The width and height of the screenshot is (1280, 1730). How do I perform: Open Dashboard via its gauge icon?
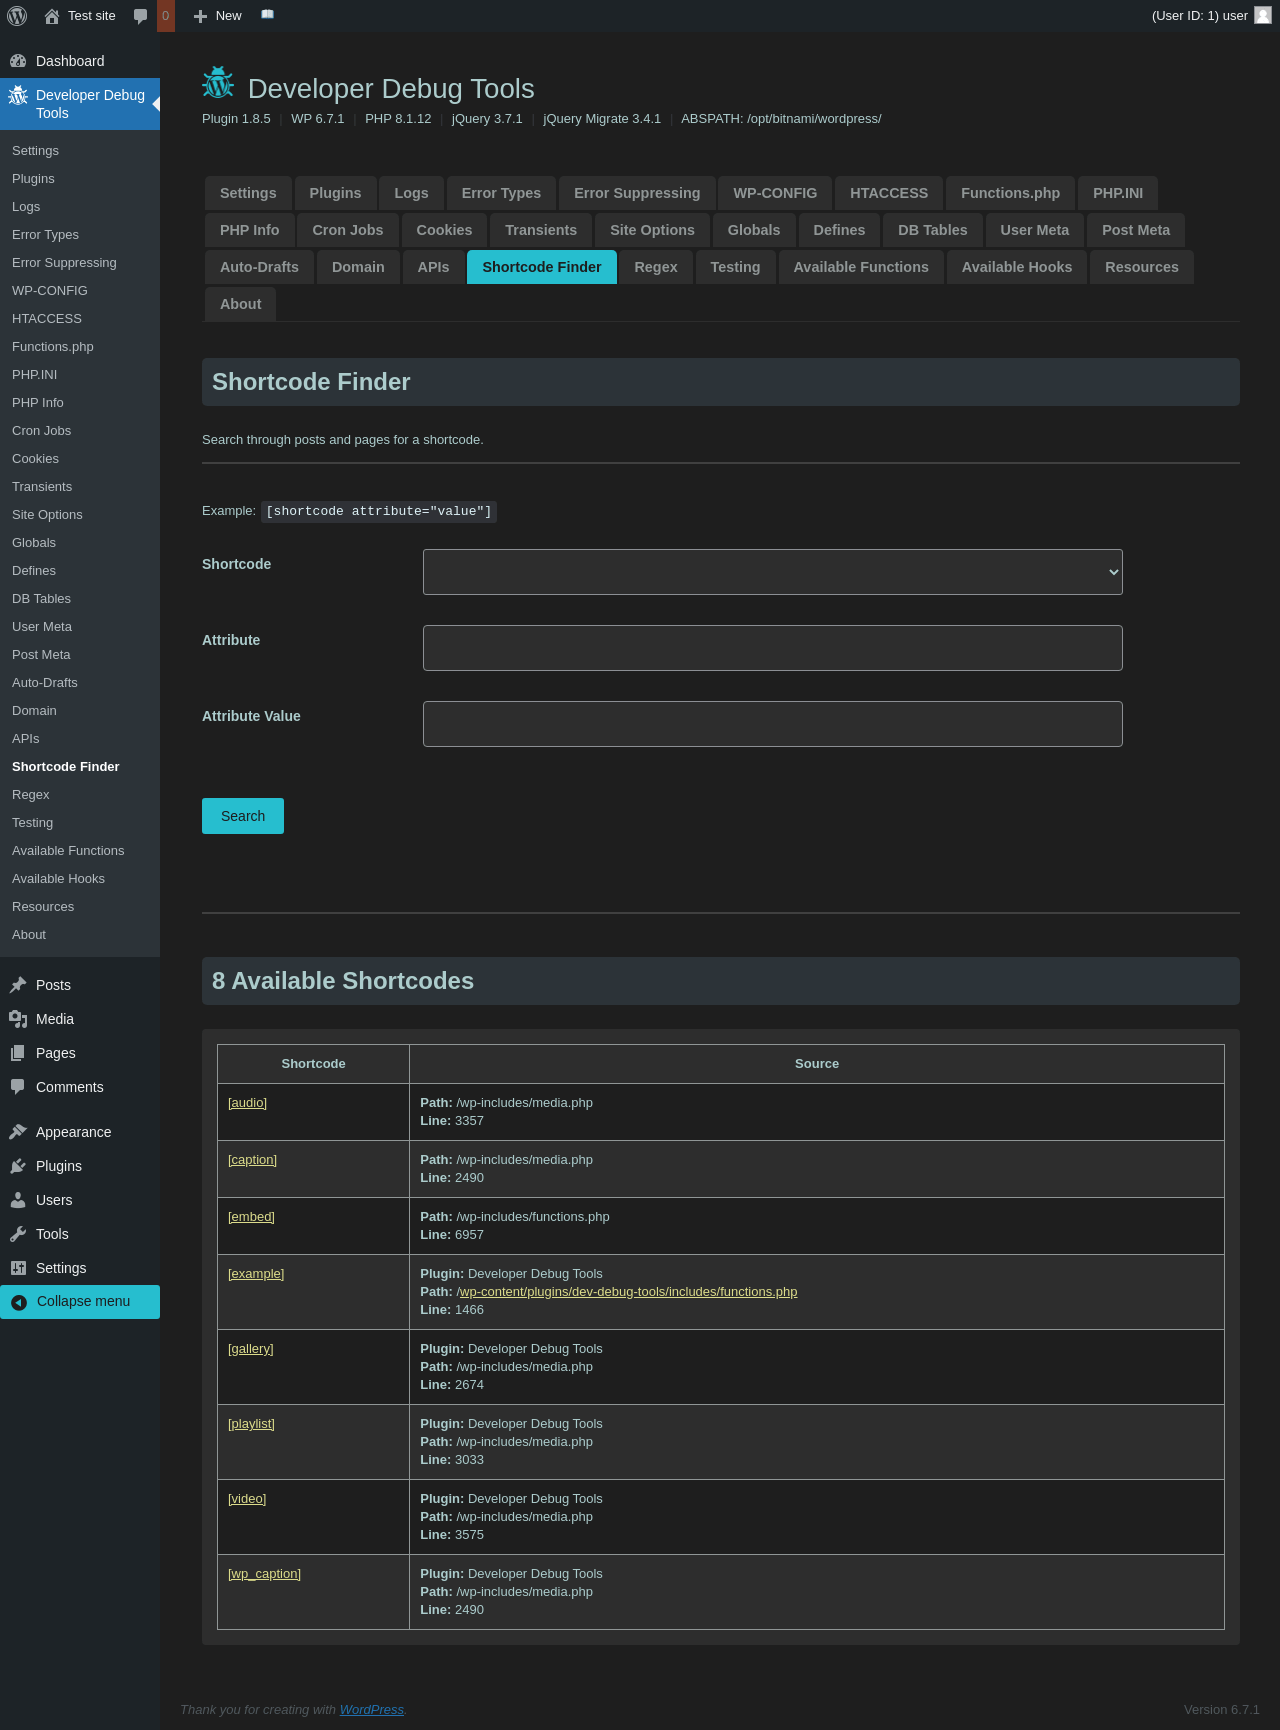pyautogui.click(x=18, y=61)
